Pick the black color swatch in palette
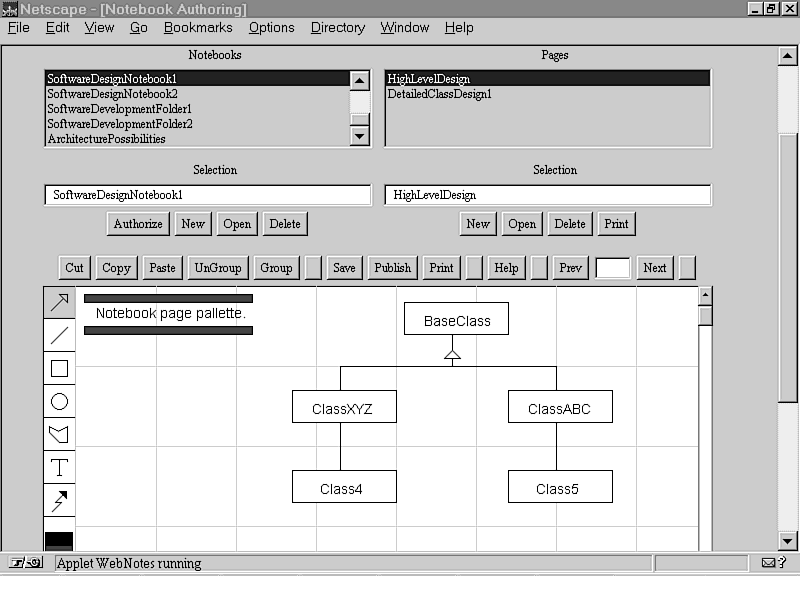The width and height of the screenshot is (800, 600). pos(59,539)
